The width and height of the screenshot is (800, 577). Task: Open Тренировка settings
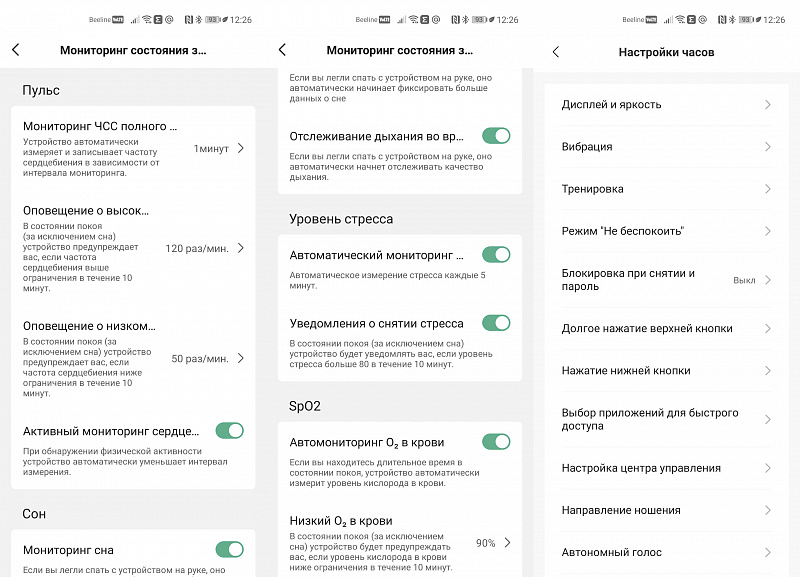(665, 189)
